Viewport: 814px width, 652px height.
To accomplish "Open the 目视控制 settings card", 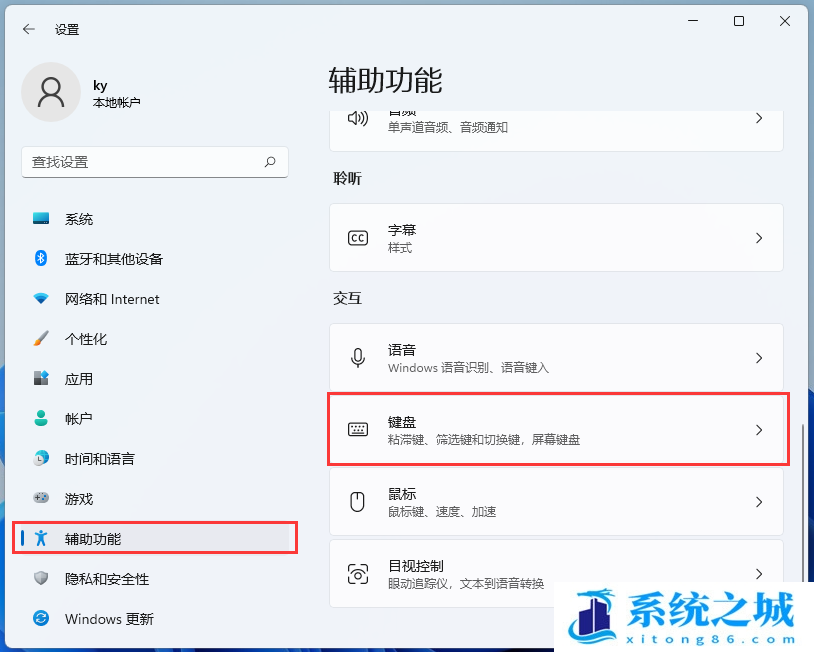I will (557, 574).
